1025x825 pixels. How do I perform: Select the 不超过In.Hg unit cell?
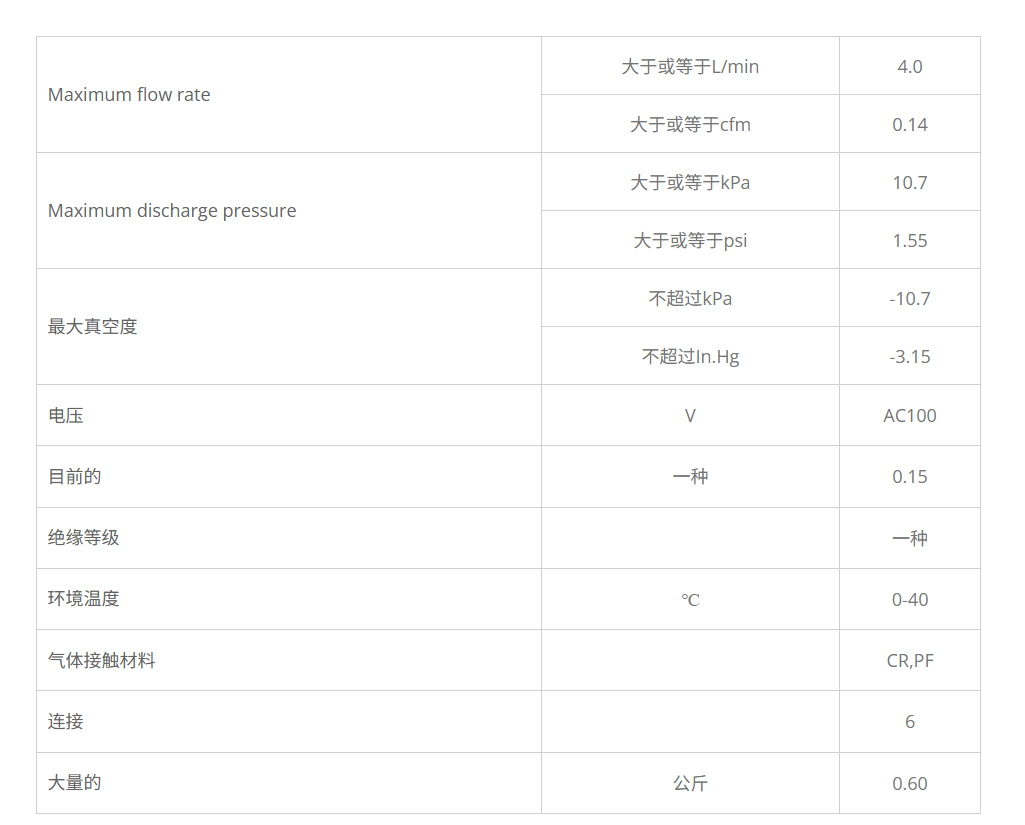(x=690, y=357)
